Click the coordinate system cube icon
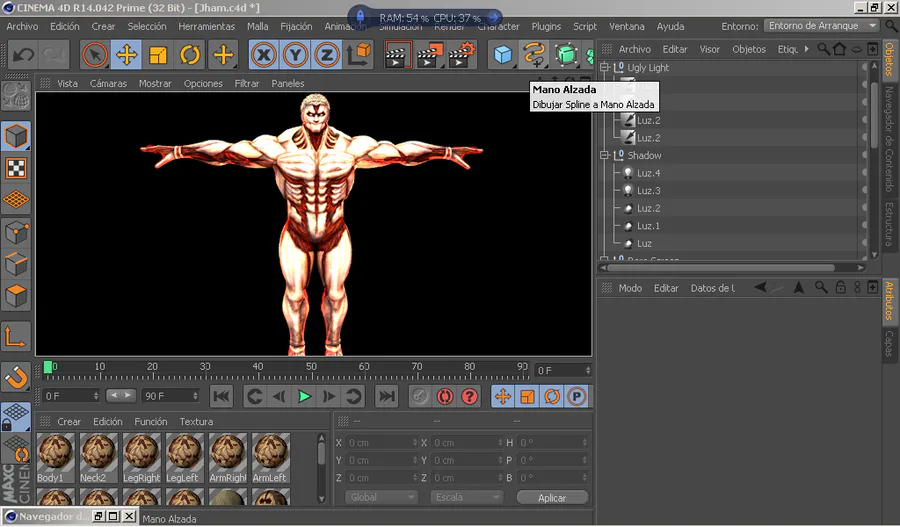Image resolution: width=900 pixels, height=527 pixels. [359, 55]
